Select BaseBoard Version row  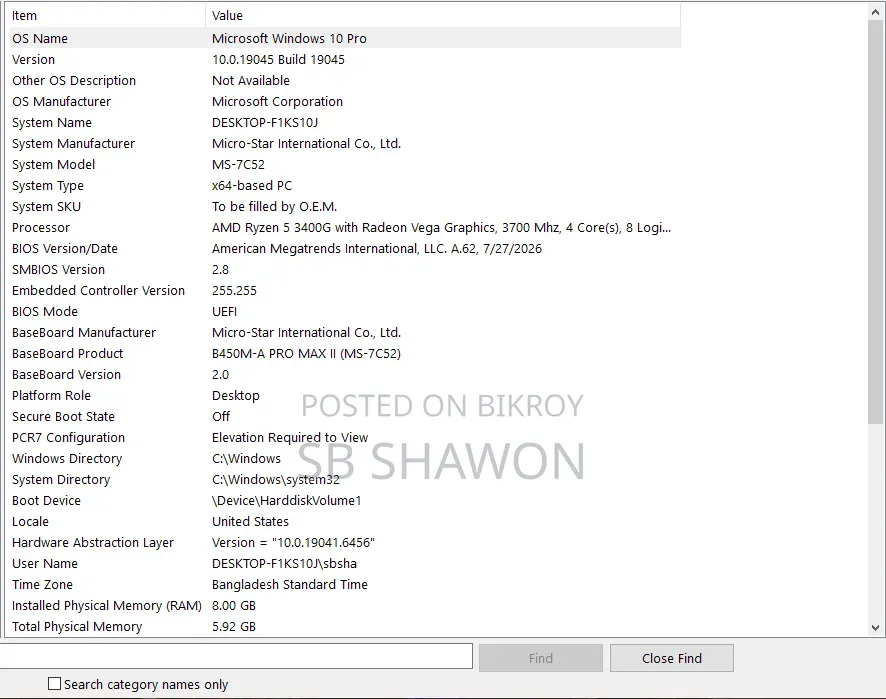tap(345, 375)
